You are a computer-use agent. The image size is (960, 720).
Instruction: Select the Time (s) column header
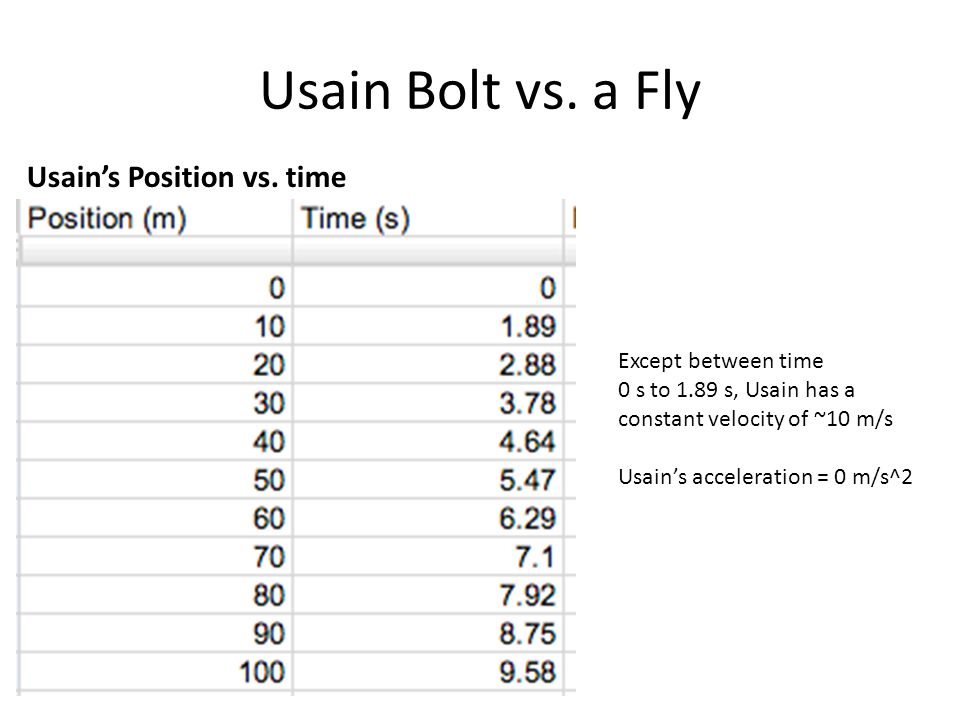click(427, 218)
